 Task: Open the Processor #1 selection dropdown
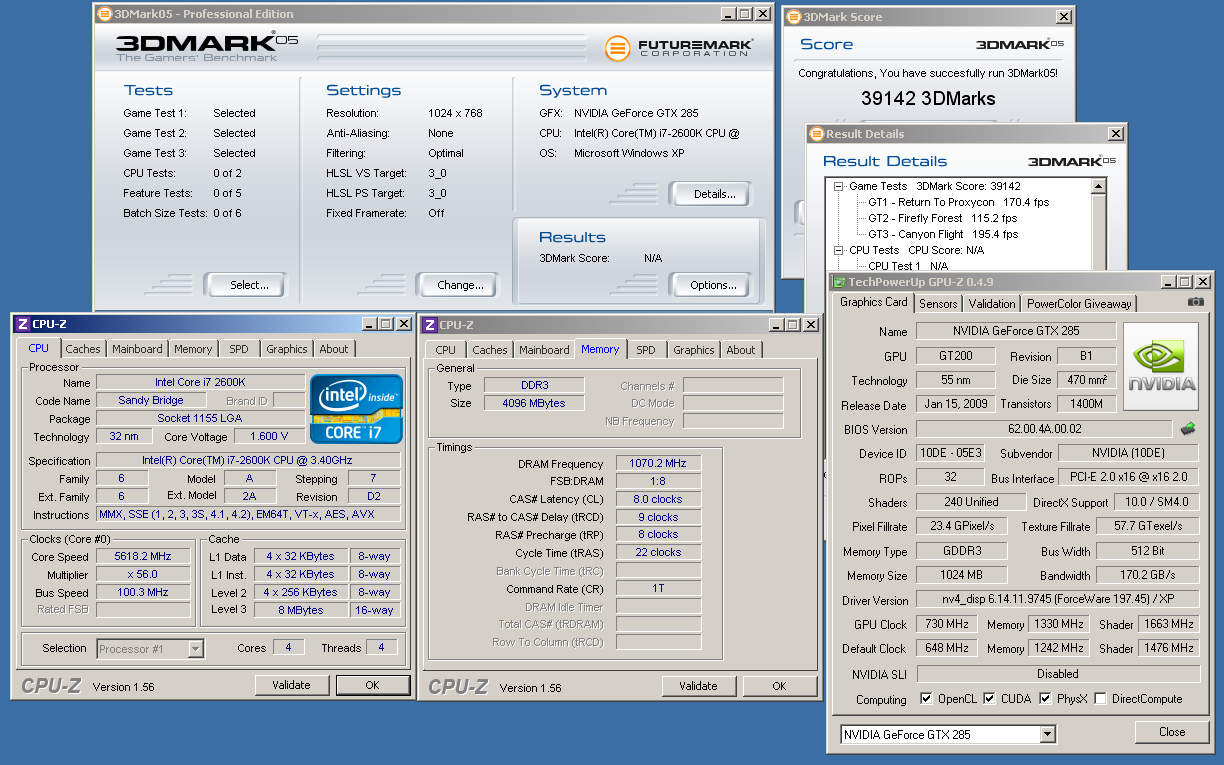point(195,649)
